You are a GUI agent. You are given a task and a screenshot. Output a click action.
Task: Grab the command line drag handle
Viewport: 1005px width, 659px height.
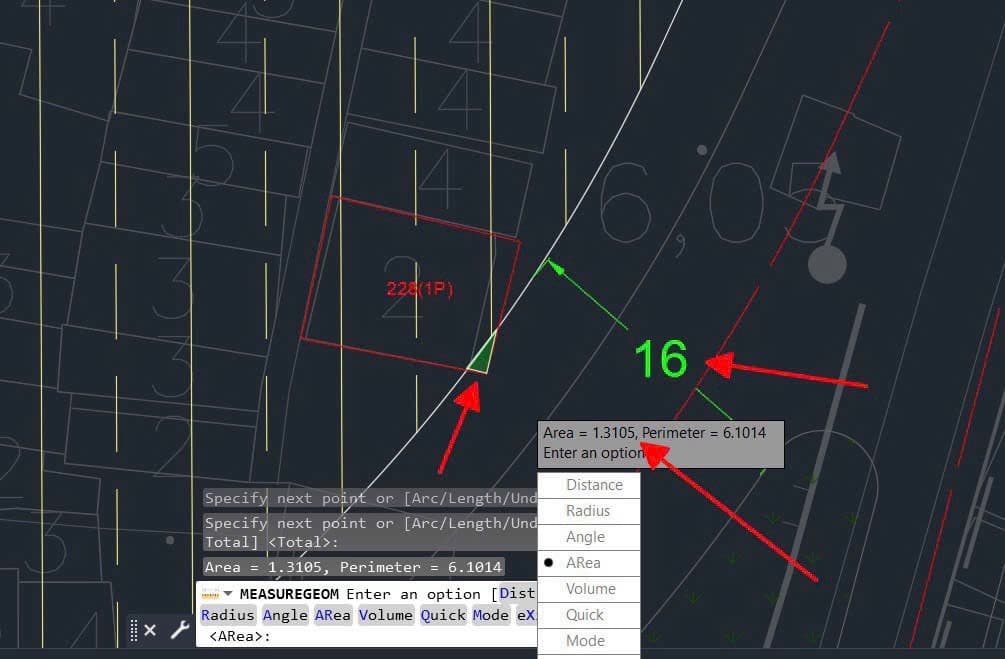[x=134, y=630]
